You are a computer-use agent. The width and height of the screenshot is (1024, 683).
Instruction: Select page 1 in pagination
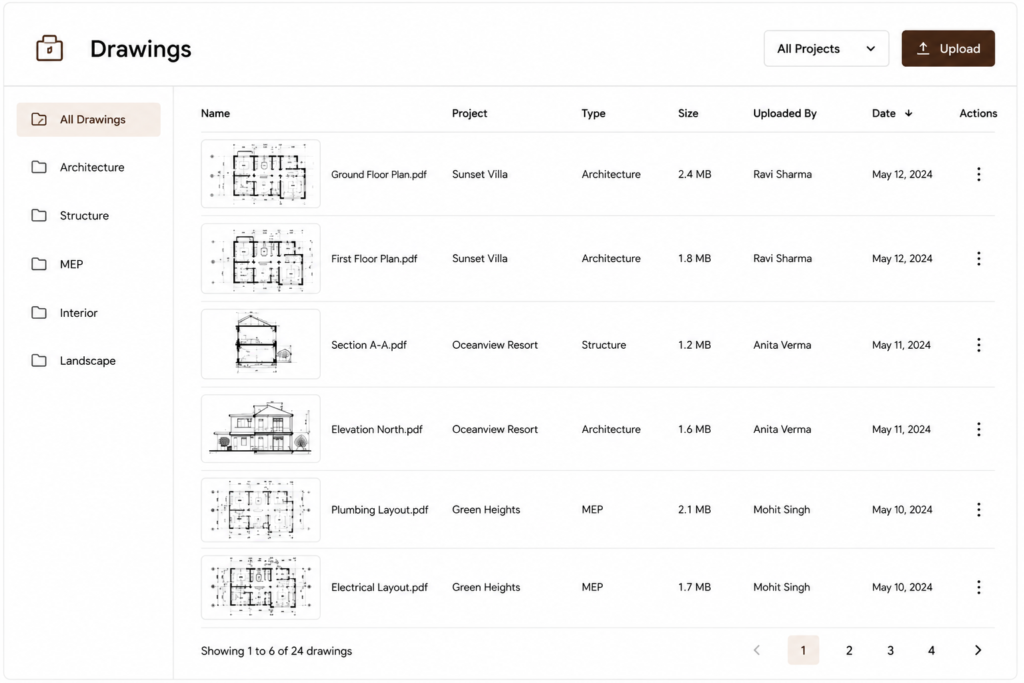click(803, 650)
